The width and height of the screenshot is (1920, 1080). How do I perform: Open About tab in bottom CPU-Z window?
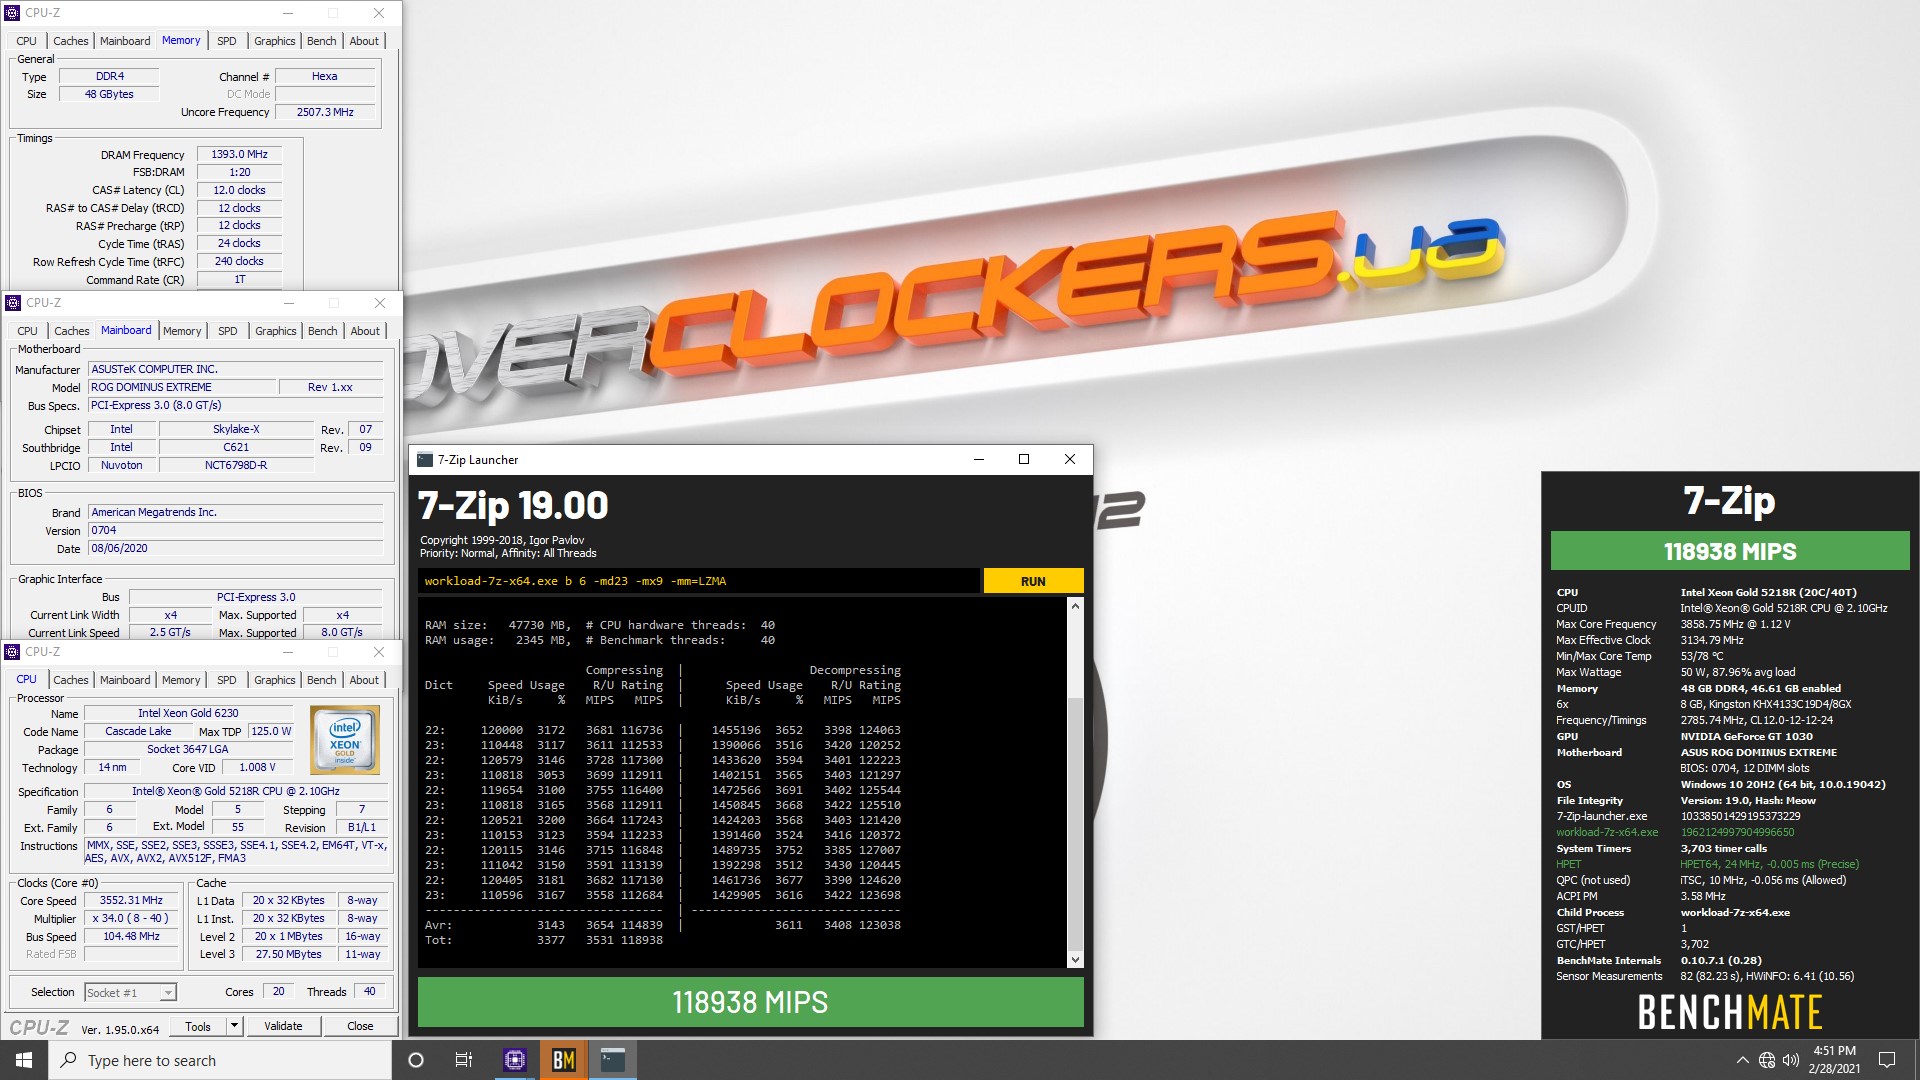point(364,680)
